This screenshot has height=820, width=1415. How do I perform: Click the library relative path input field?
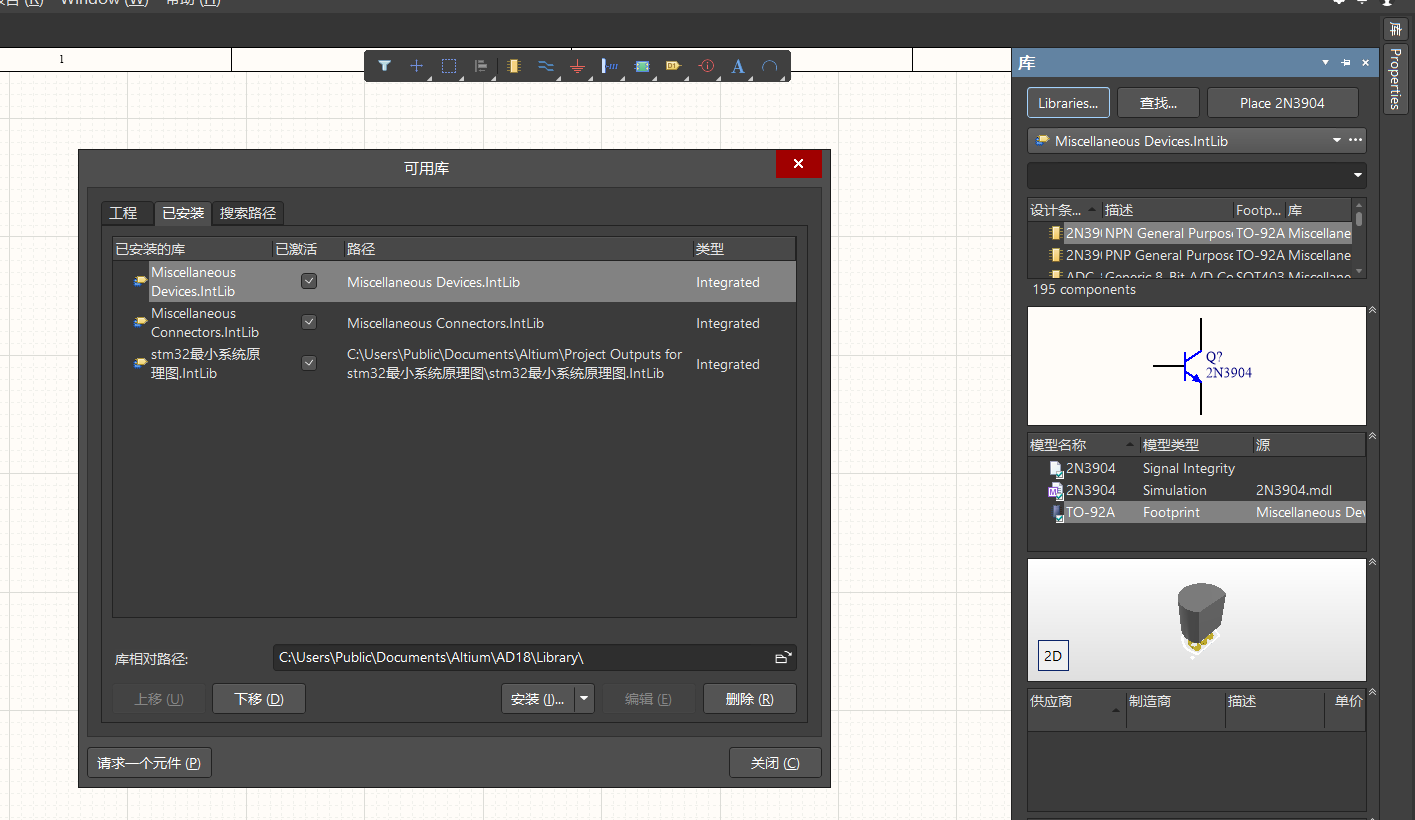(534, 657)
